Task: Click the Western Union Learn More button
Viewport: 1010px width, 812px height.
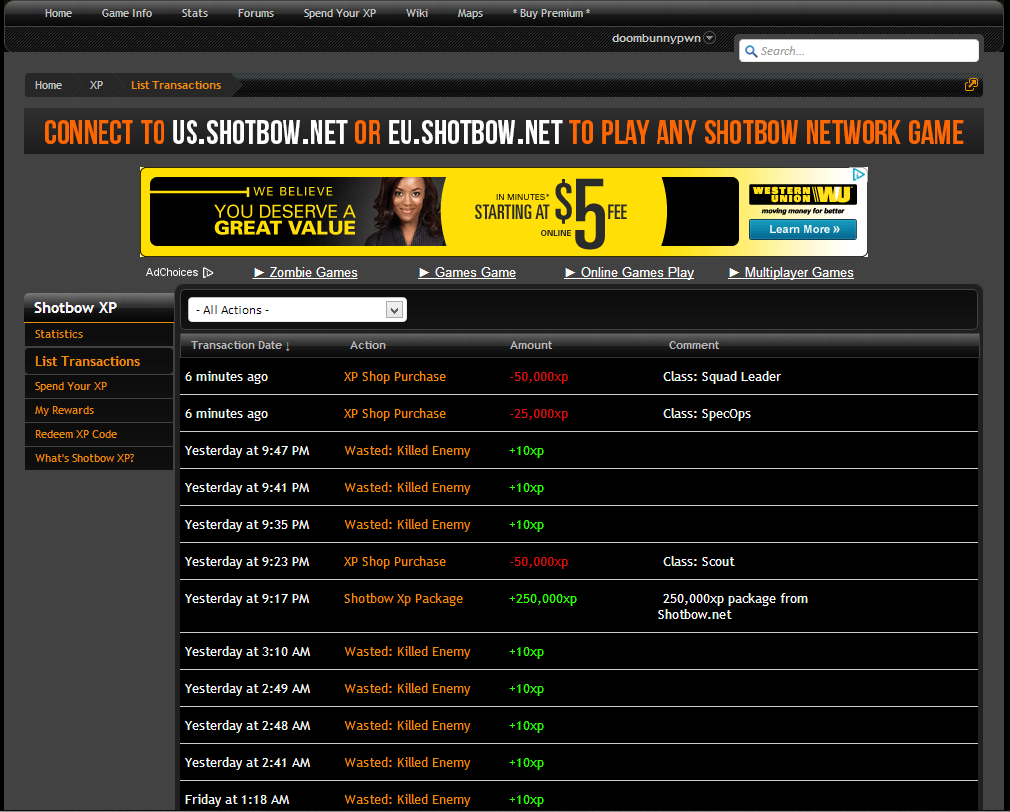Action: [x=803, y=229]
